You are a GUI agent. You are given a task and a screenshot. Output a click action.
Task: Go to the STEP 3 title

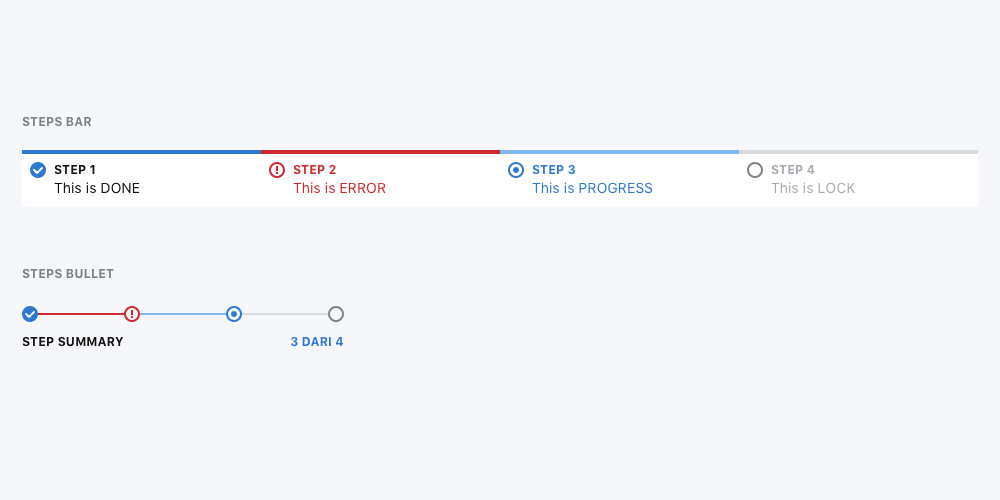553,170
